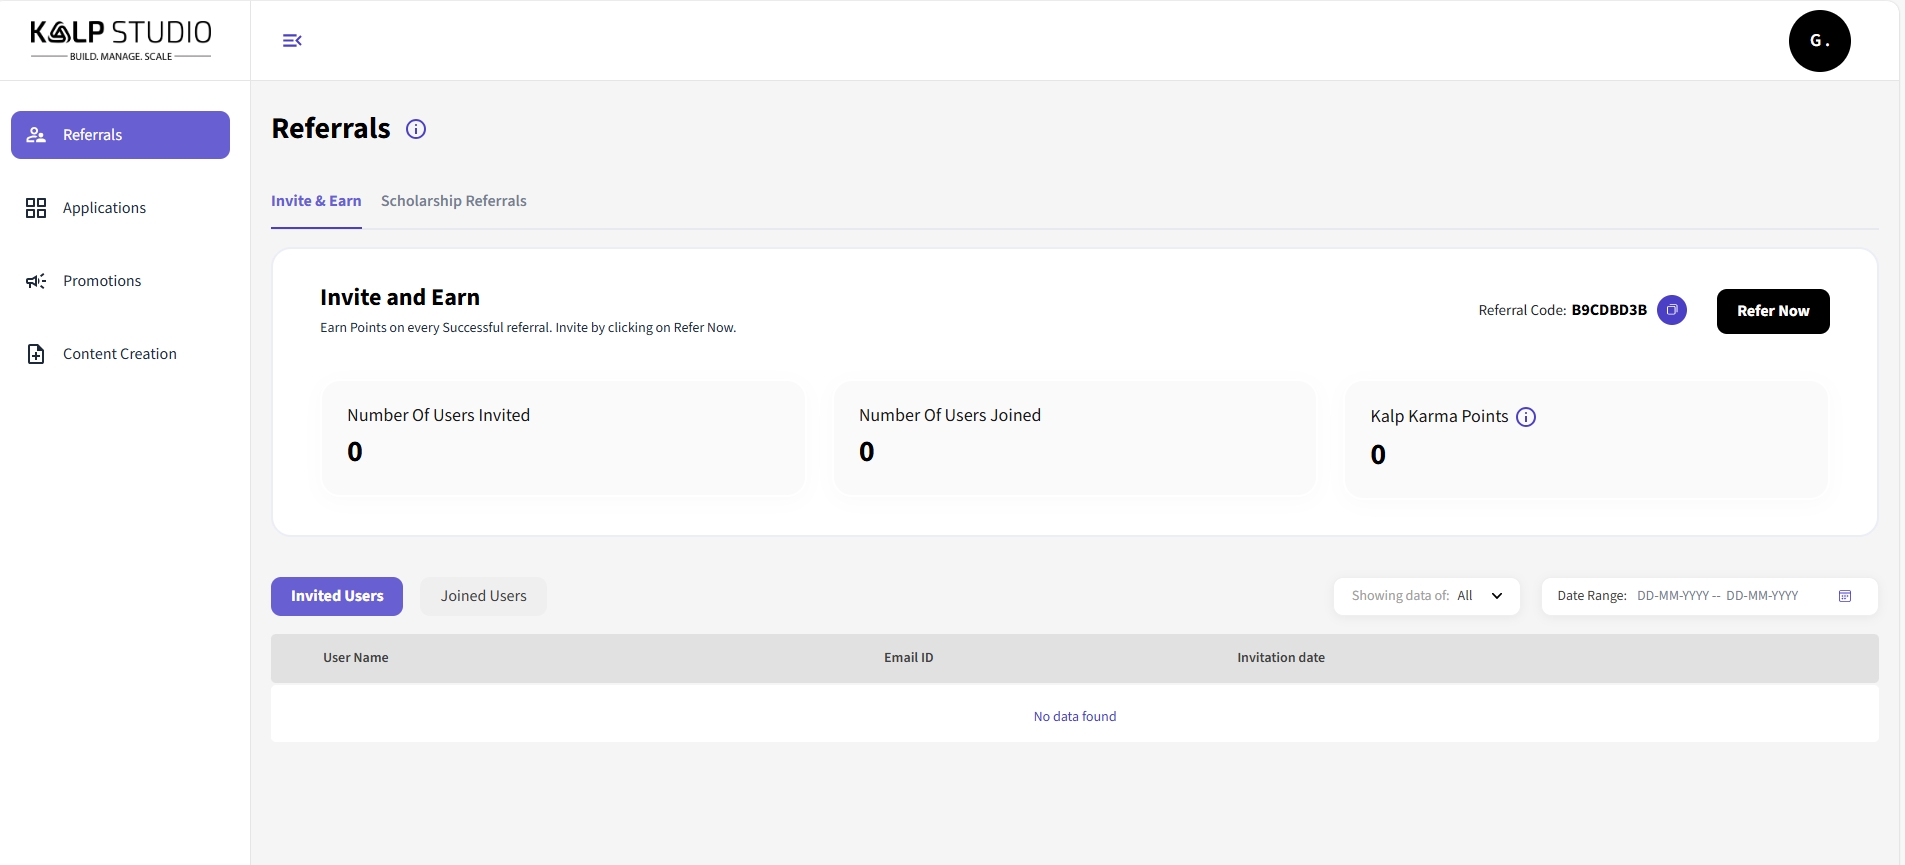1905x865 pixels.
Task: Open the date range calendar icon
Action: (x=1844, y=596)
